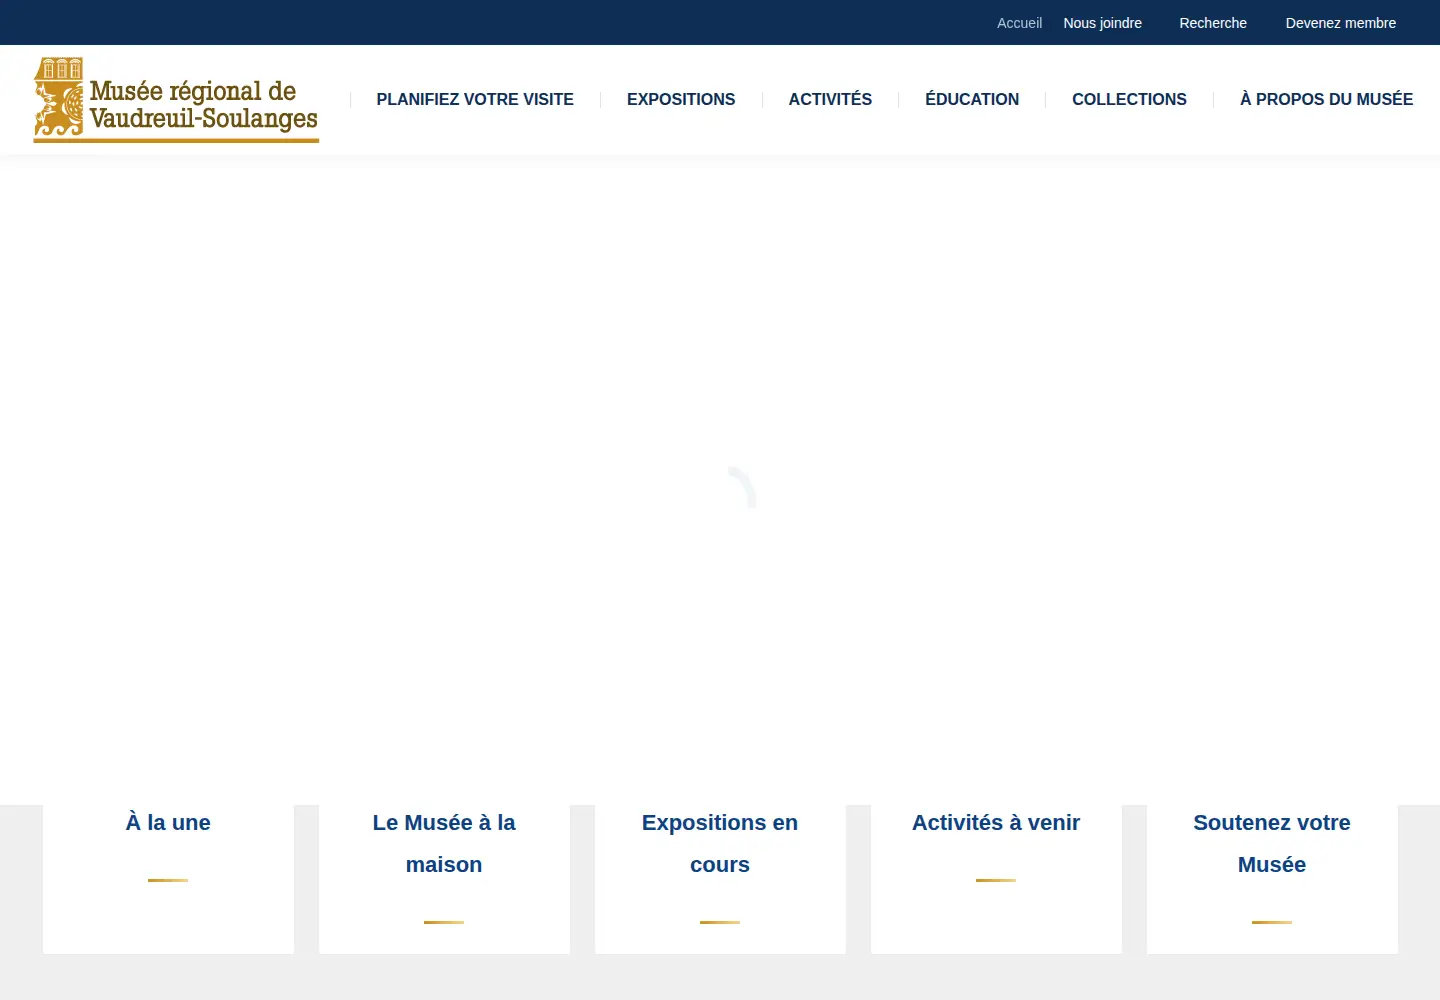Select the Expositions en cours card
This screenshot has width=1440, height=1000.
tap(720, 879)
